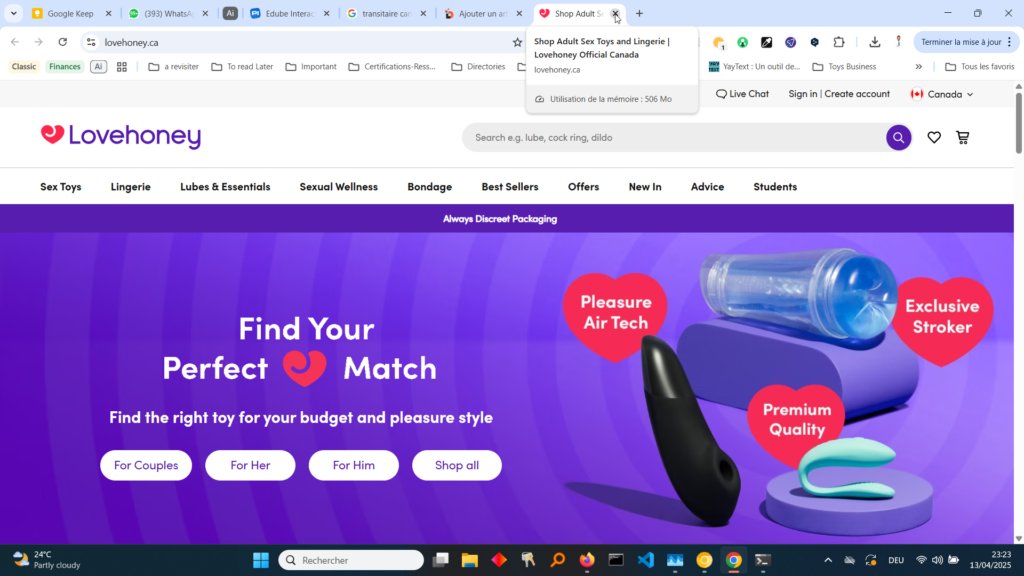This screenshot has height=576, width=1024.
Task: Click the page vertical scrollbar
Action: click(x=1019, y=312)
